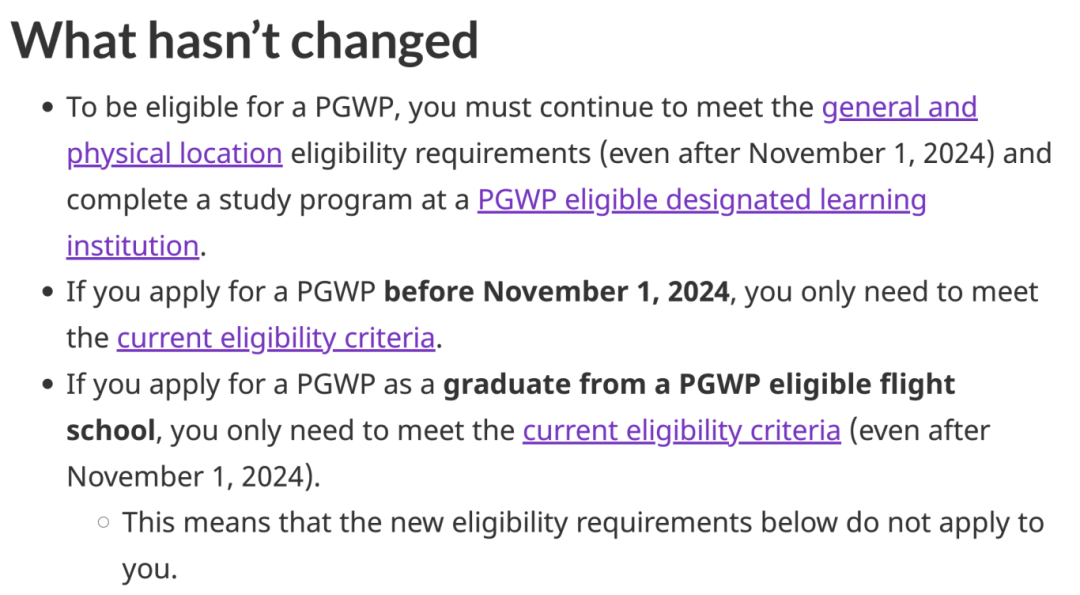Screen dimensions: 1080x595
Task: Open "PGWP eligible designated learning" link
Action: click(x=702, y=200)
